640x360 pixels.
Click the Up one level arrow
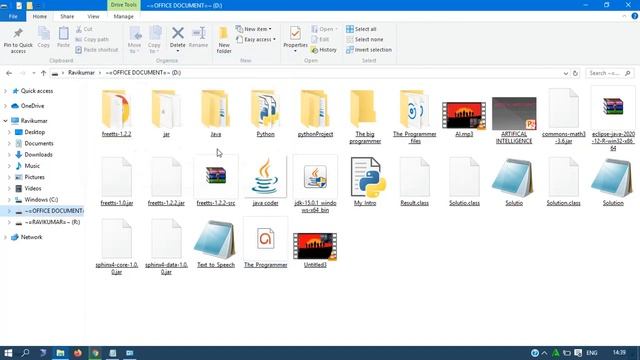[43, 73]
